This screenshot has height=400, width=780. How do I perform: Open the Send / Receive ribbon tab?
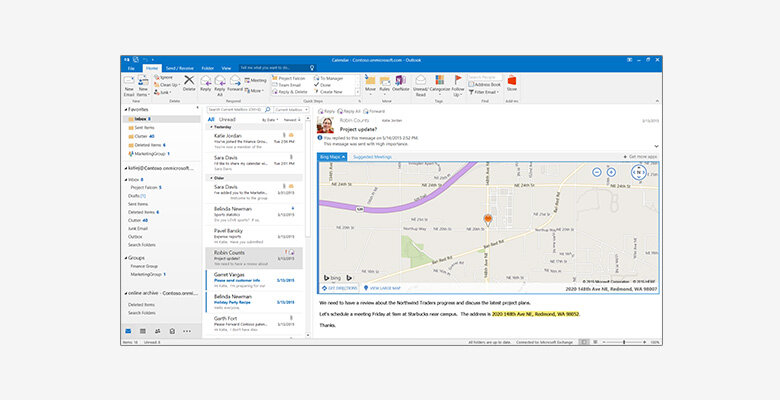[x=182, y=68]
